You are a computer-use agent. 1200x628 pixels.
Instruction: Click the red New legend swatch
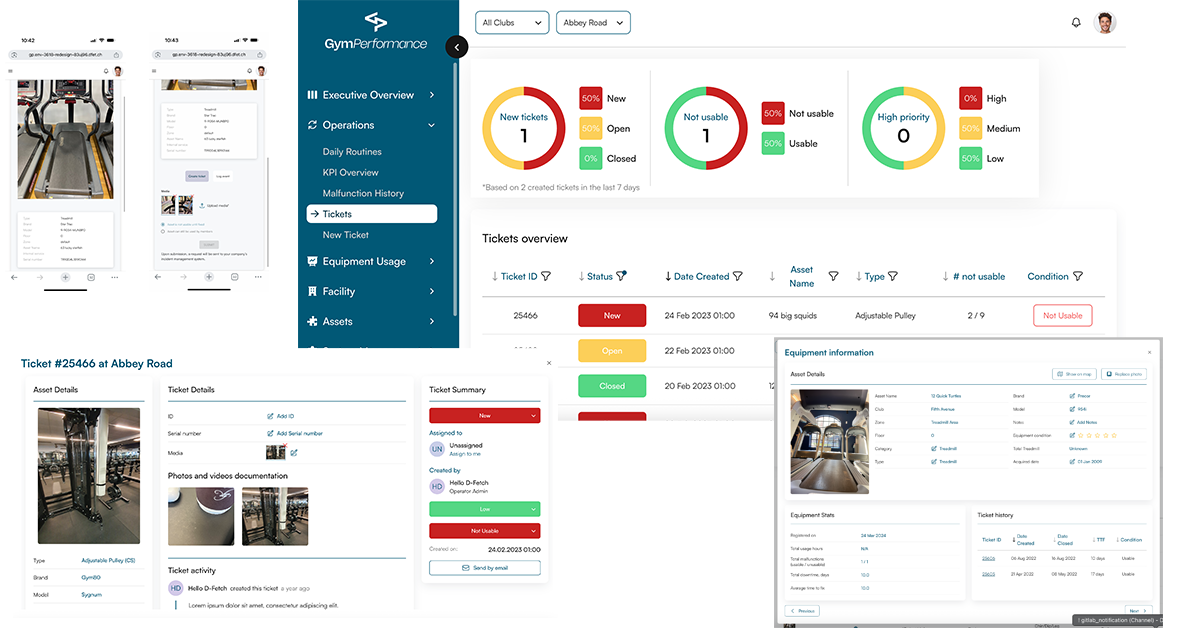coord(590,98)
